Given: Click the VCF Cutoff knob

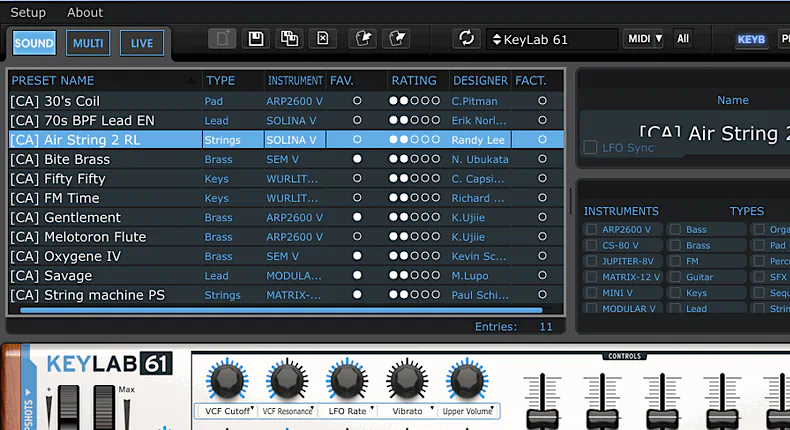Looking at the screenshot, I should [x=227, y=381].
